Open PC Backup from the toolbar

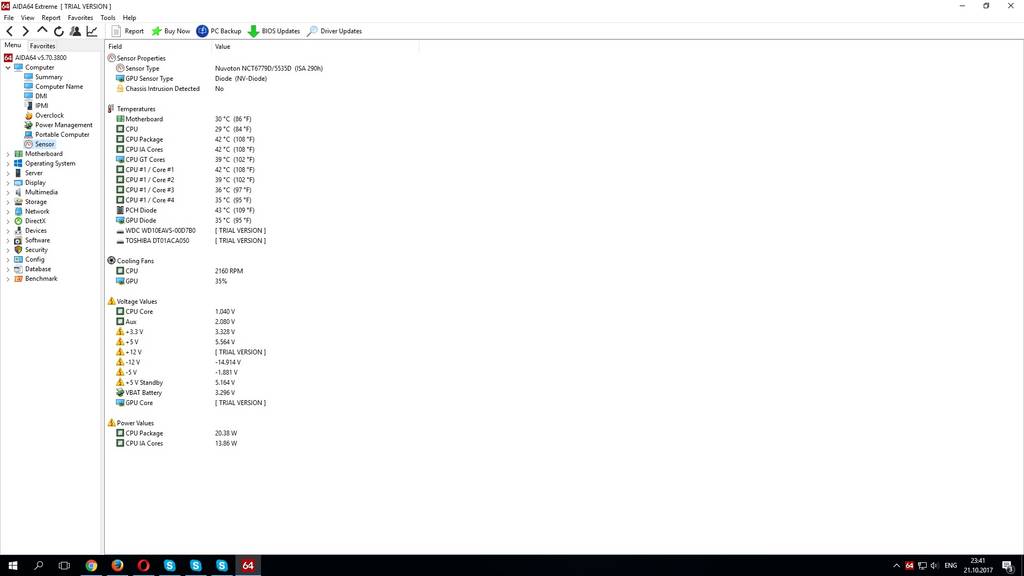tap(219, 31)
